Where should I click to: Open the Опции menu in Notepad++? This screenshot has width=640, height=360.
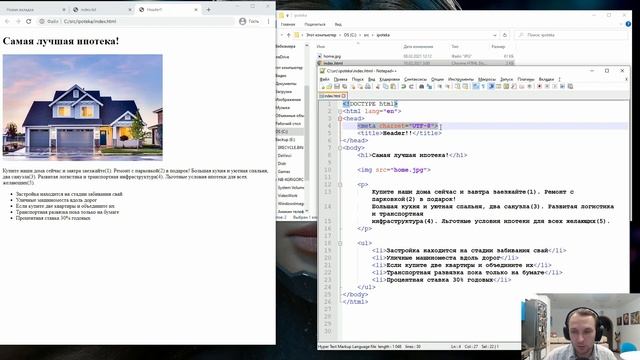(x=437, y=79)
